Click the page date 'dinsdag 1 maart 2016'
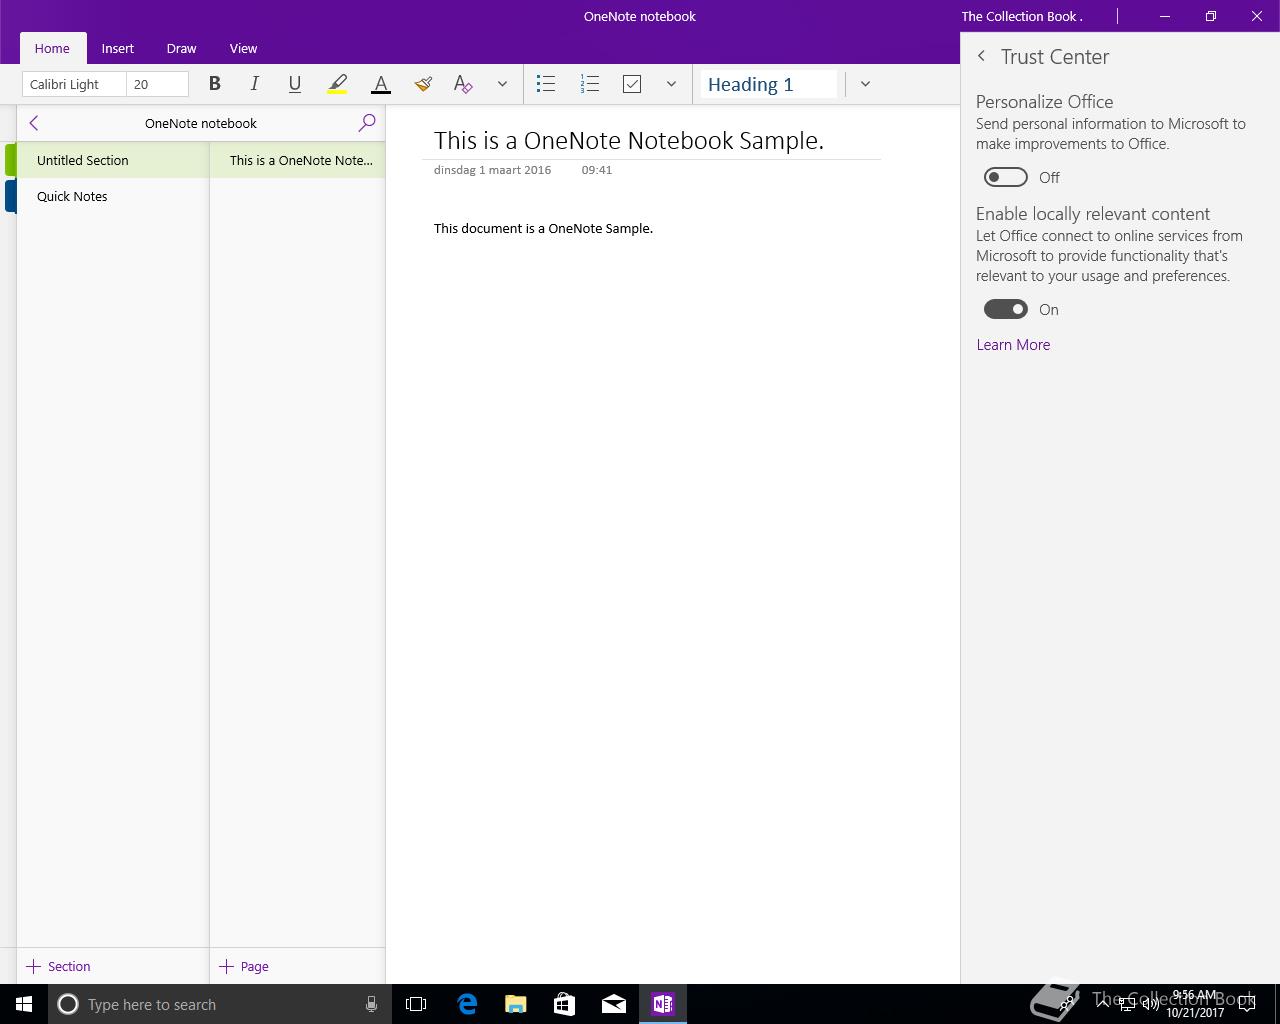 tap(492, 170)
